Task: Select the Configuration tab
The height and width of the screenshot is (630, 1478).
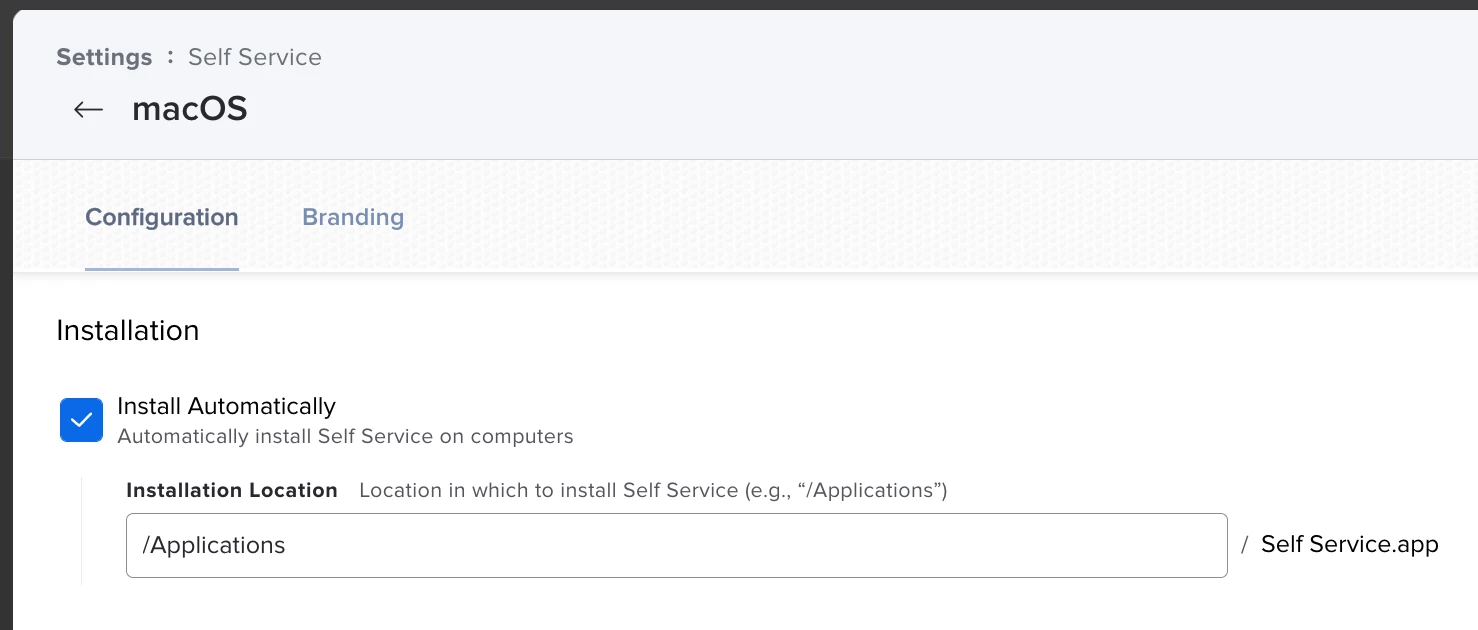Action: pos(162,217)
